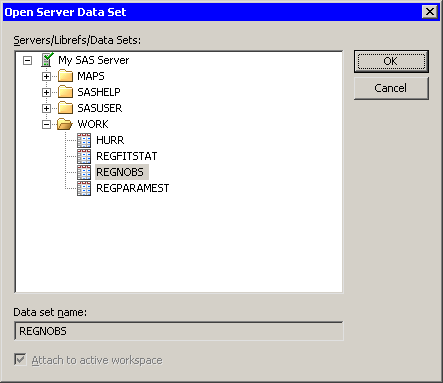Cancel the Open Server Data Set dialog
The height and width of the screenshot is (383, 443).
tap(391, 88)
